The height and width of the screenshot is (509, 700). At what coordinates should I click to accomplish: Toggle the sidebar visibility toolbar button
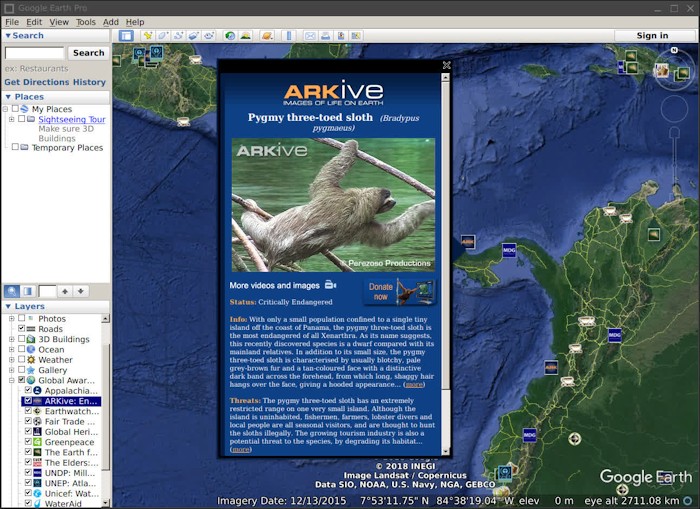click(126, 36)
